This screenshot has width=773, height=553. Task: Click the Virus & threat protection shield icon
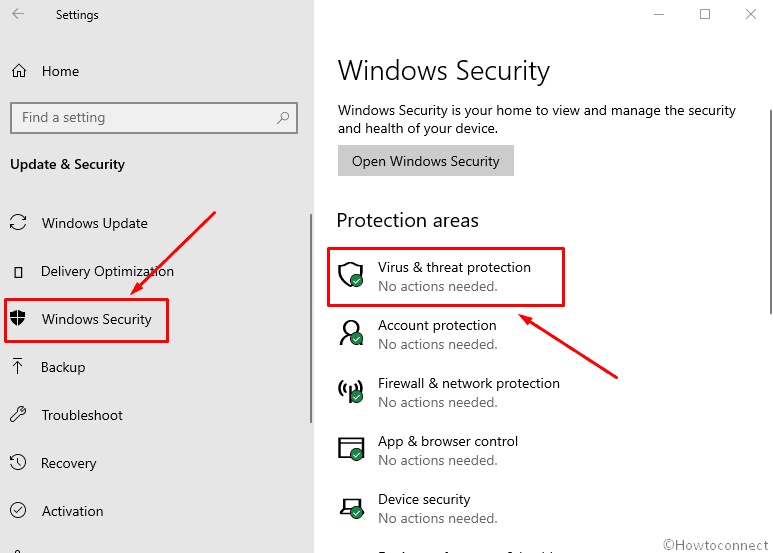tap(351, 275)
